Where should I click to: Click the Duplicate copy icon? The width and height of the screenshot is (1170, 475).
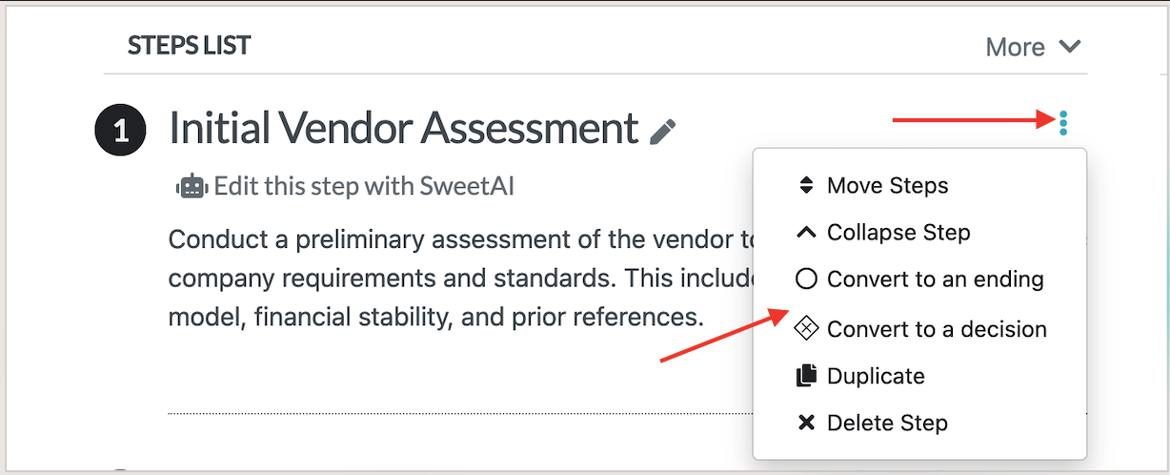pyautogui.click(x=807, y=376)
